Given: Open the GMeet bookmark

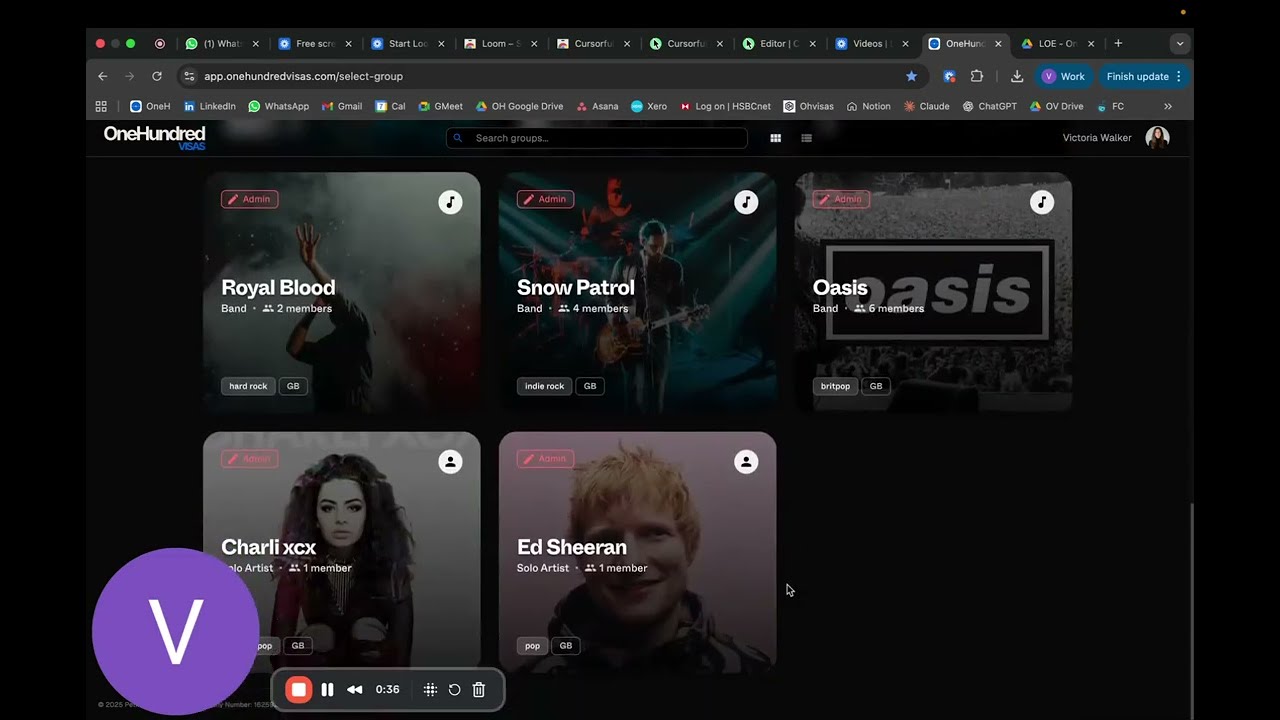Looking at the screenshot, I should click(440, 106).
